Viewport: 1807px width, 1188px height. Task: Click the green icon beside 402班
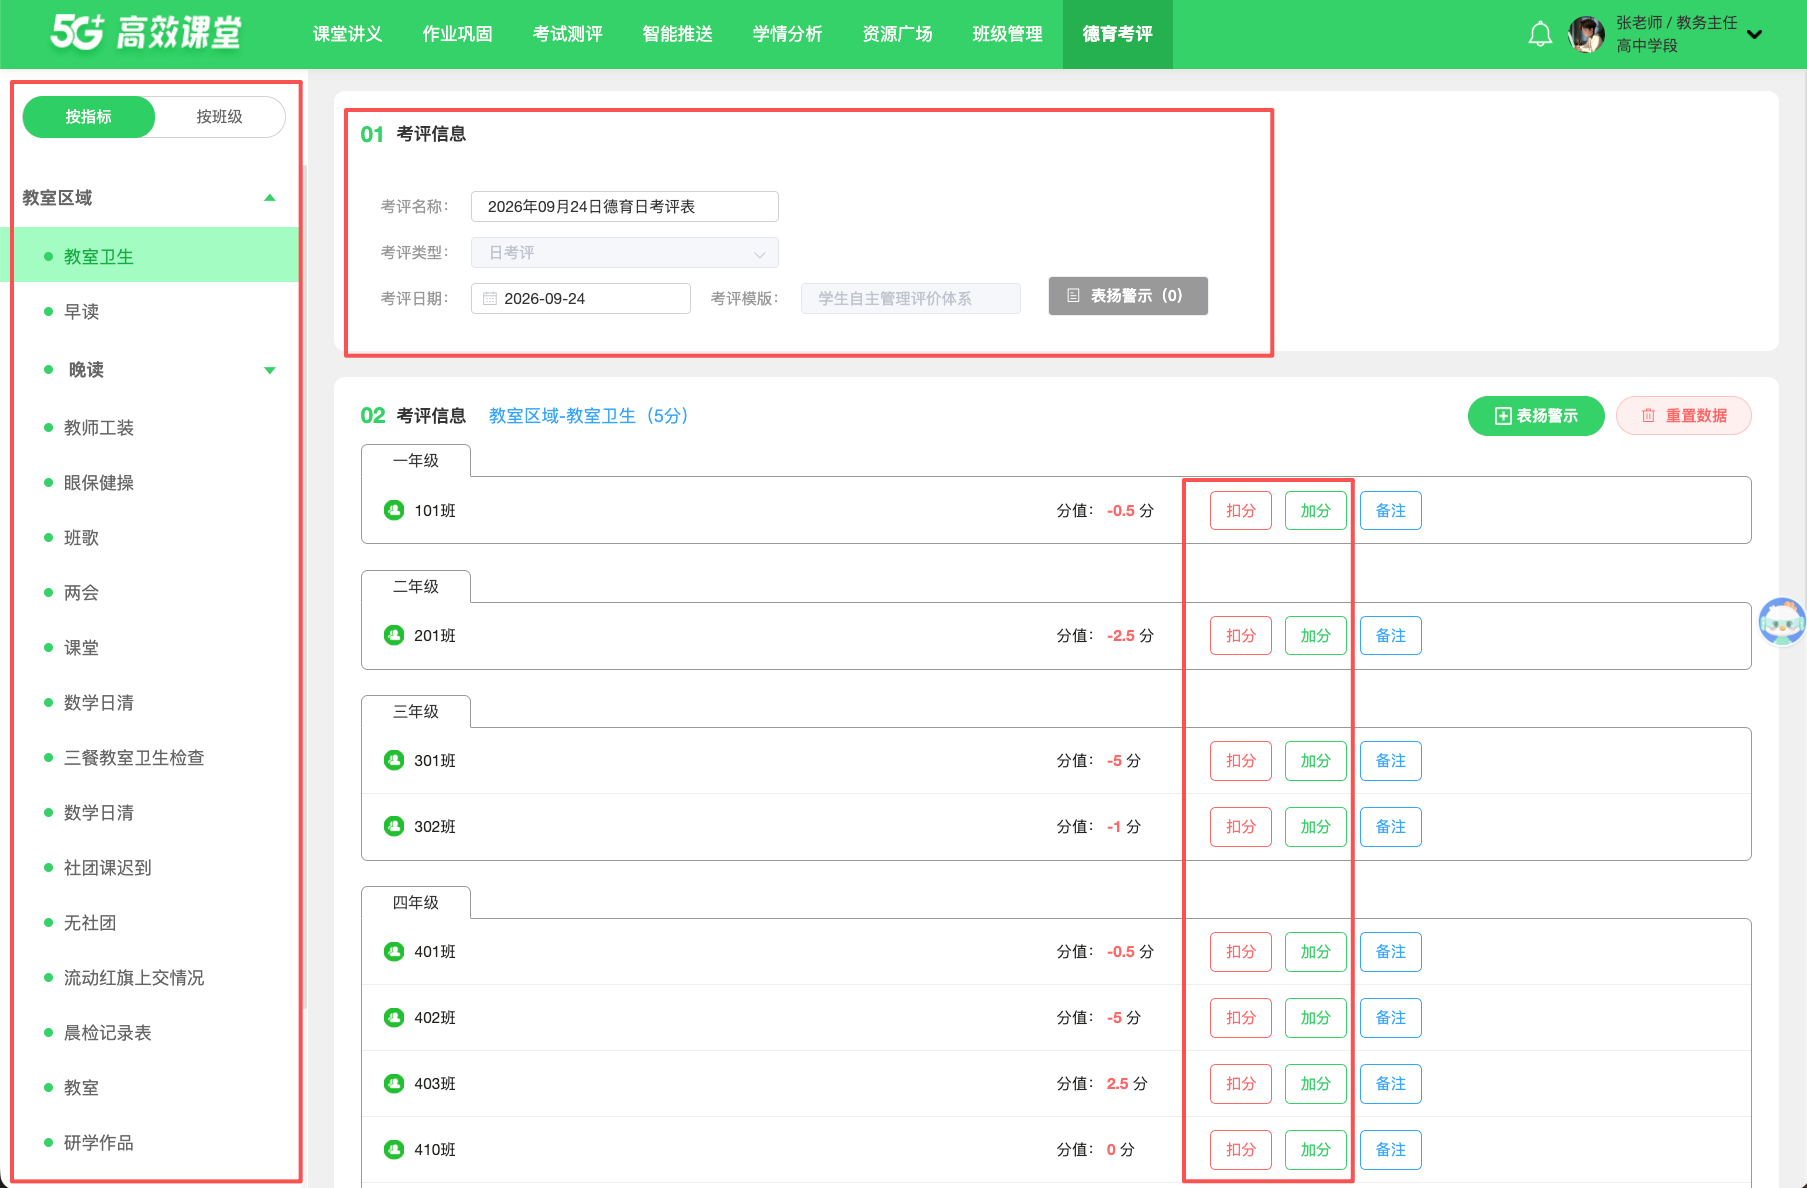pos(394,1017)
